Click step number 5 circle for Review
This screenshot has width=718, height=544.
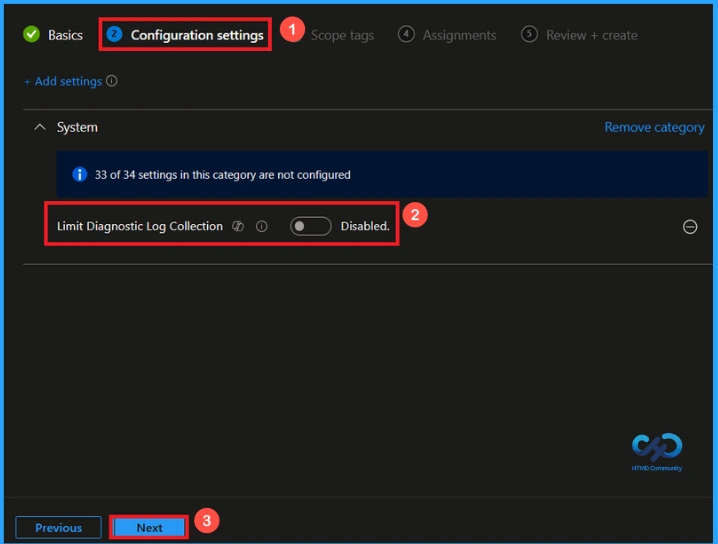pos(529,34)
